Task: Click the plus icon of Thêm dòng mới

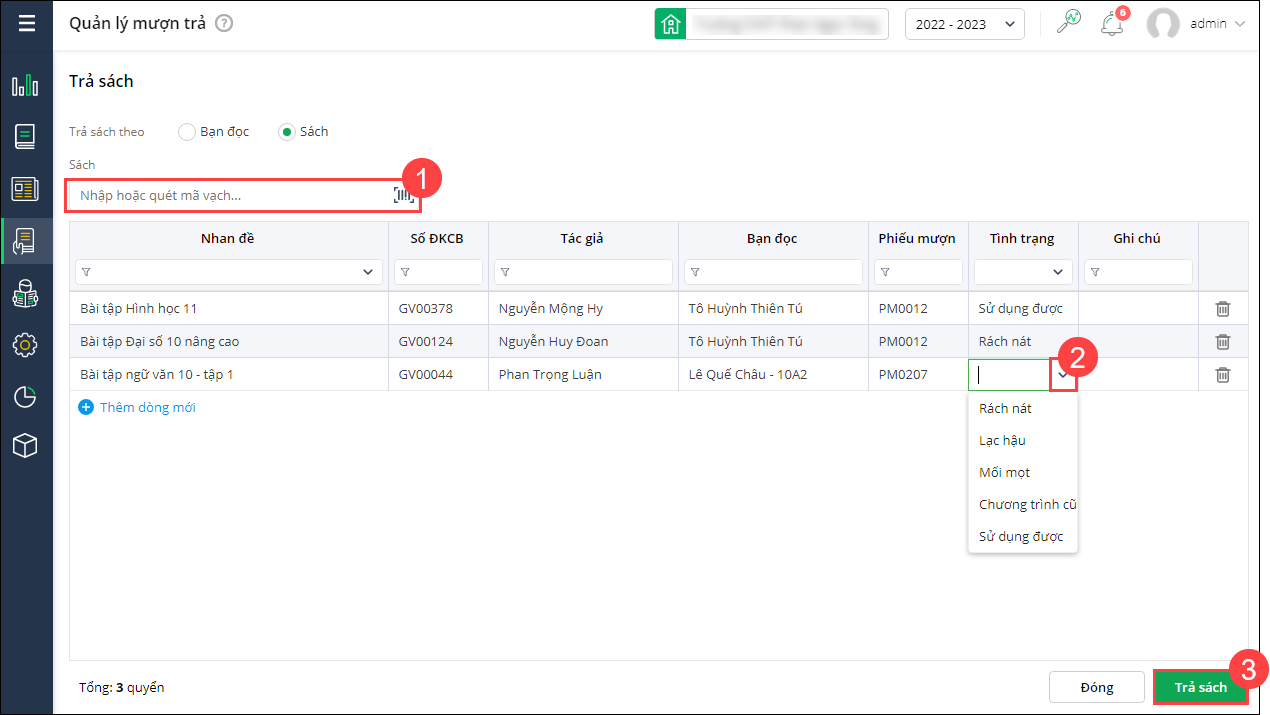Action: coord(86,407)
